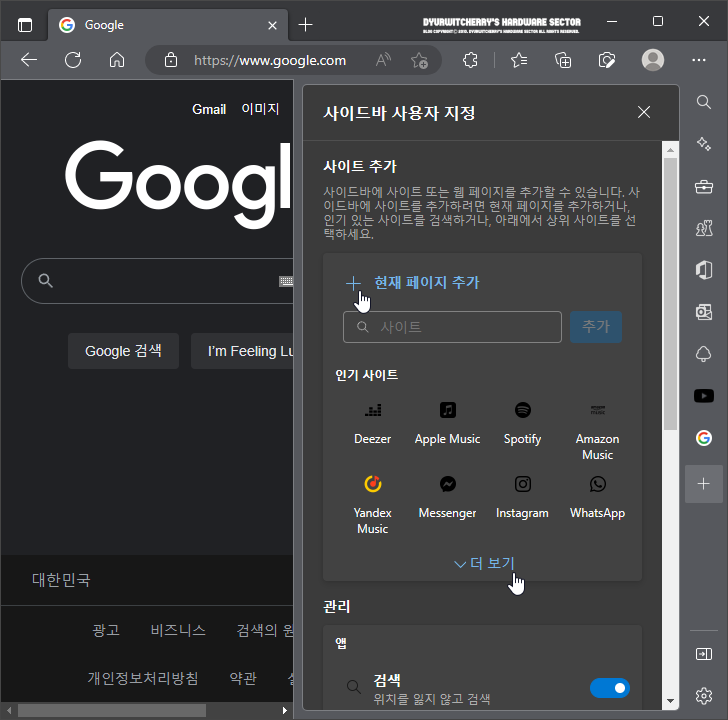Click panel scrollbar up arrow
The height and width of the screenshot is (720, 728).
coord(670,149)
